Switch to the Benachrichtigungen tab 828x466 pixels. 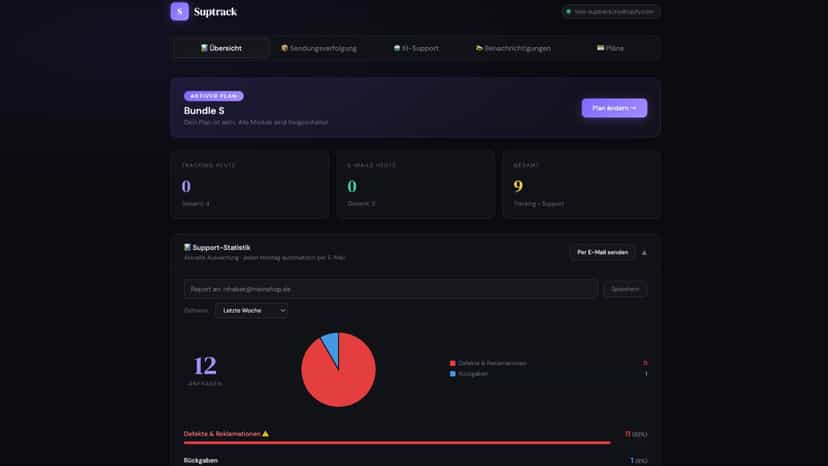click(513, 48)
